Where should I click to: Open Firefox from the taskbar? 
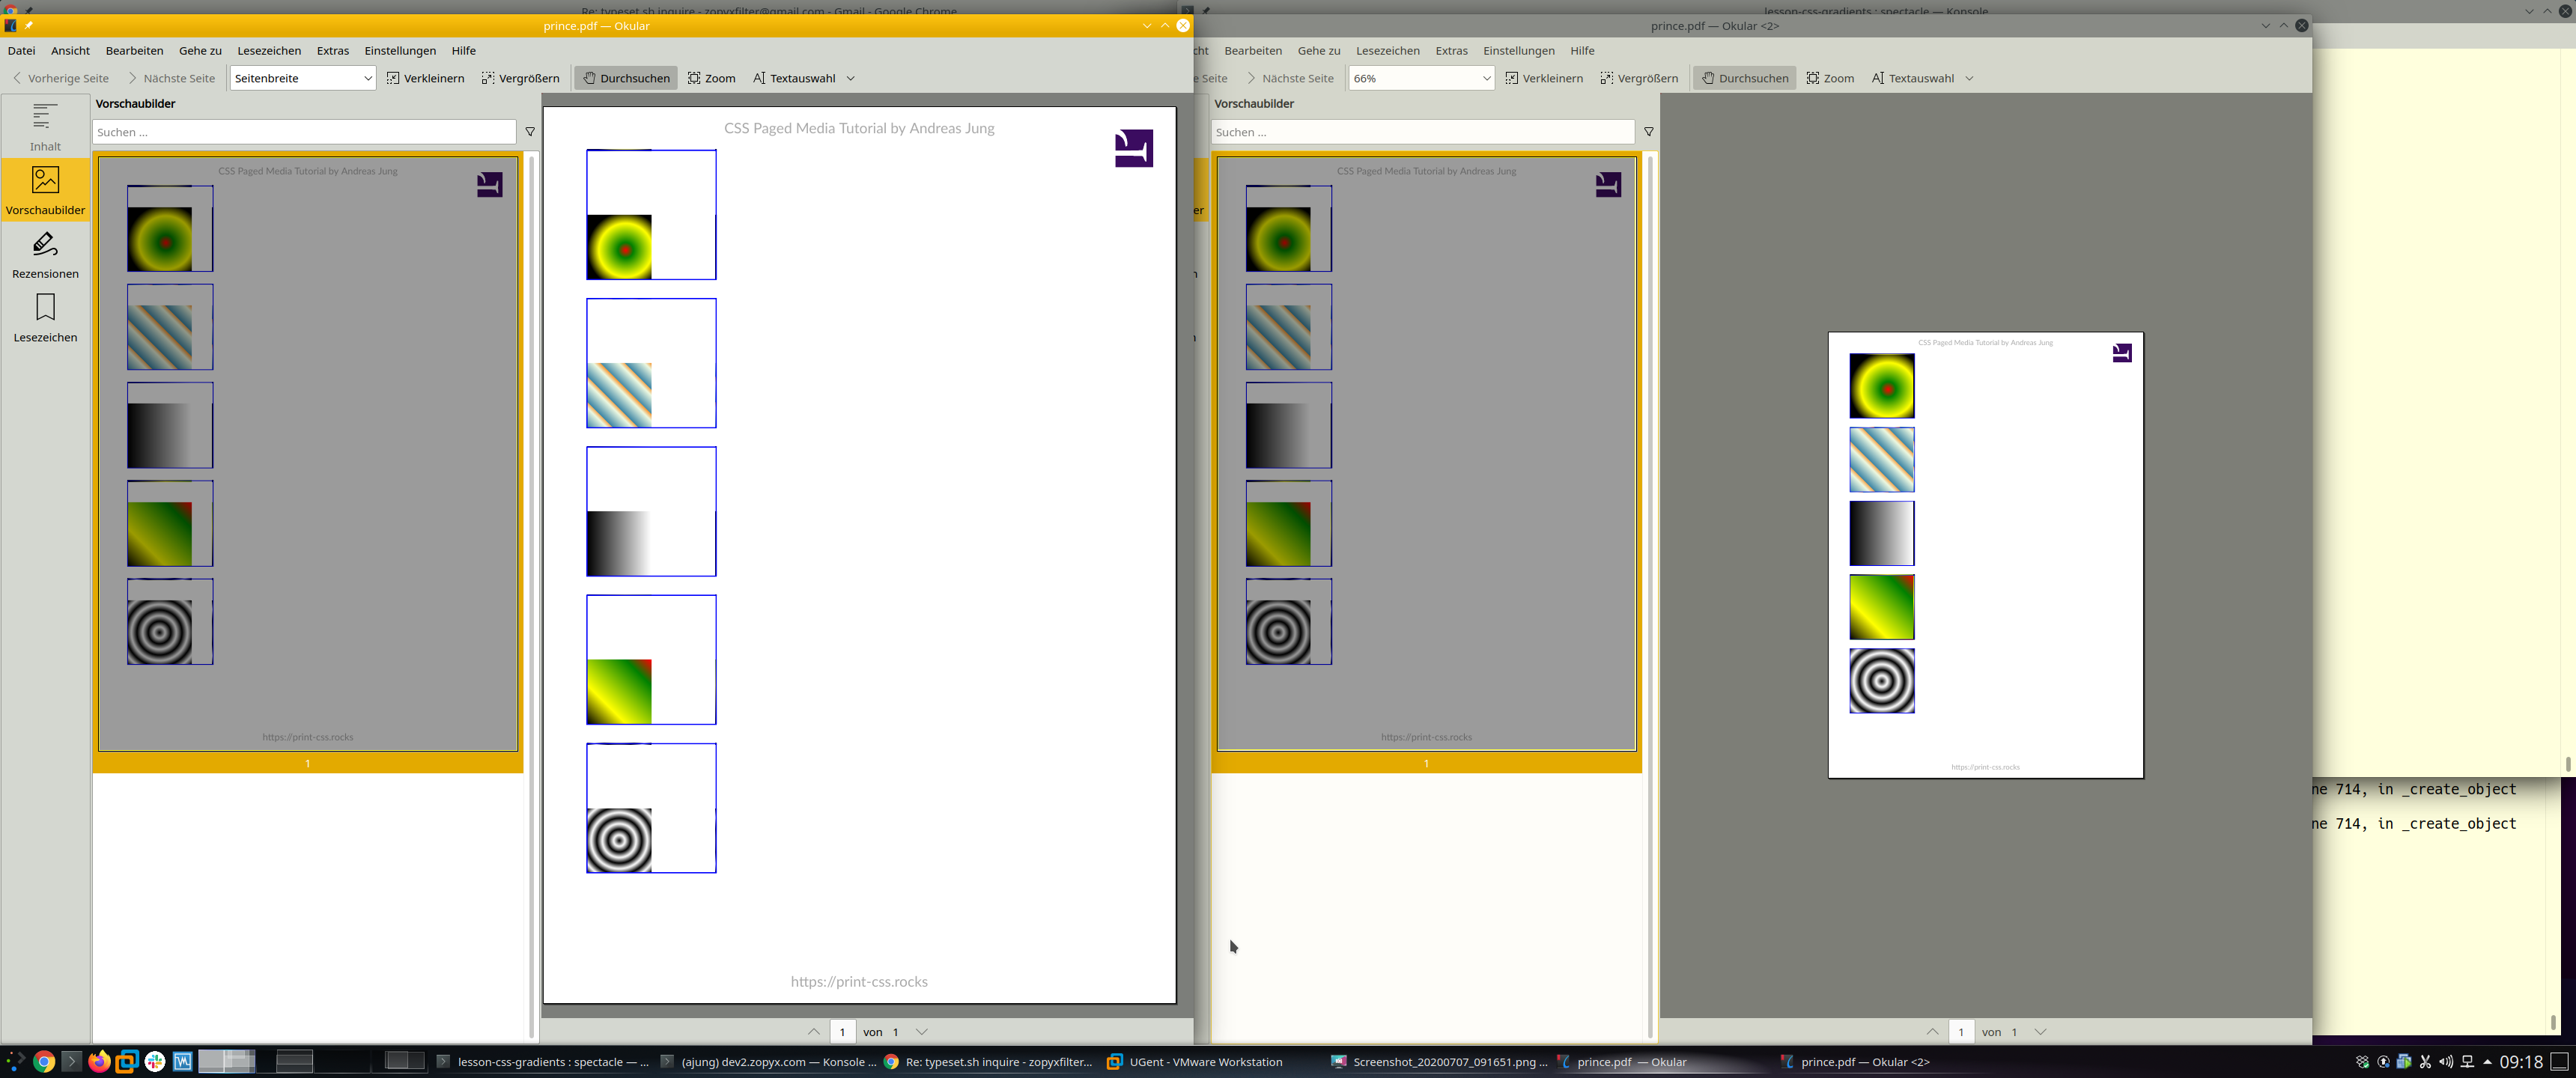click(99, 1061)
